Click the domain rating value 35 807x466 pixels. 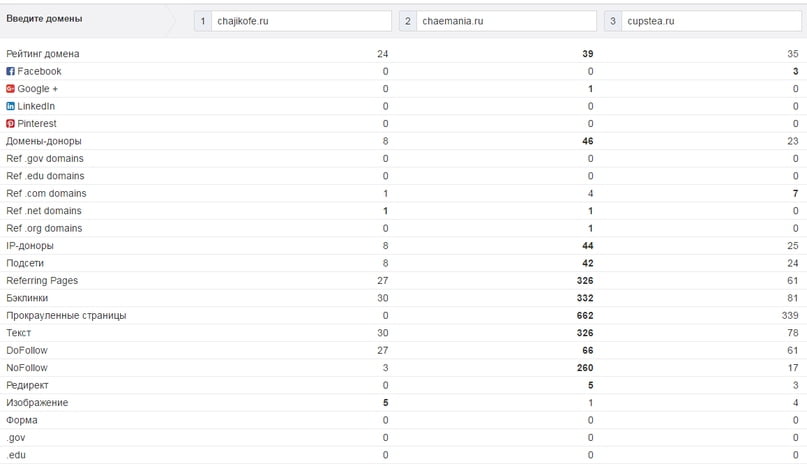pyautogui.click(x=793, y=54)
